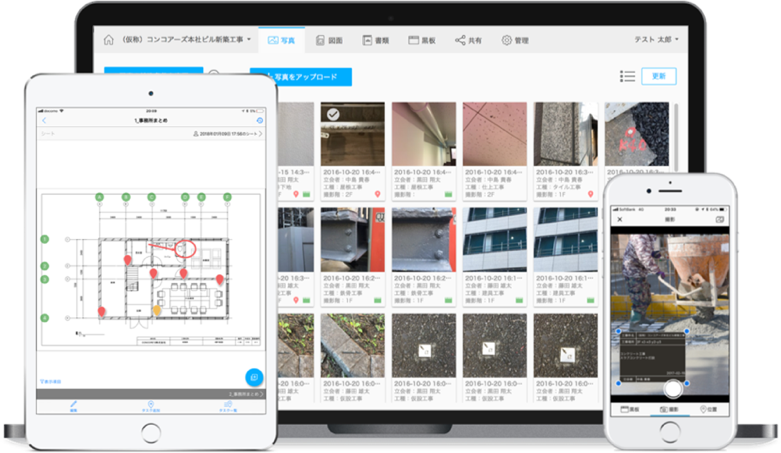Close the phone camera with X icon

click(620, 219)
